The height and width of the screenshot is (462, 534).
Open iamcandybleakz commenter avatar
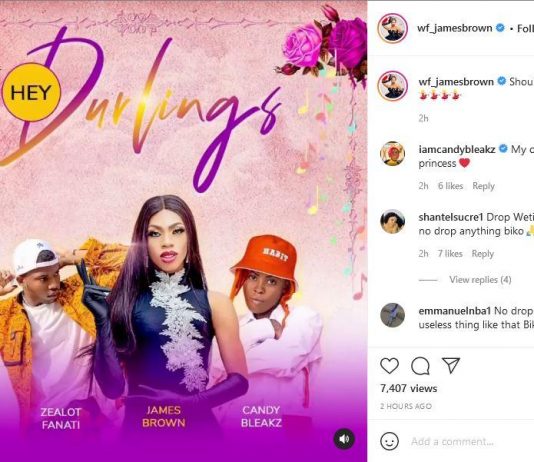click(393, 154)
